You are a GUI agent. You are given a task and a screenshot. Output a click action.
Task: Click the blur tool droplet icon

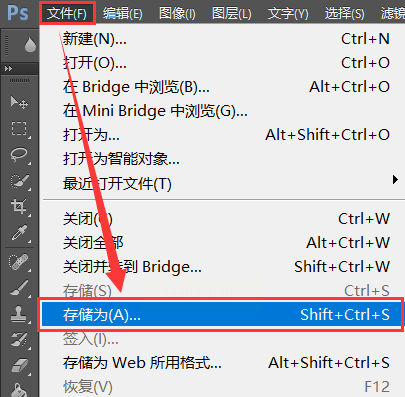30,45
